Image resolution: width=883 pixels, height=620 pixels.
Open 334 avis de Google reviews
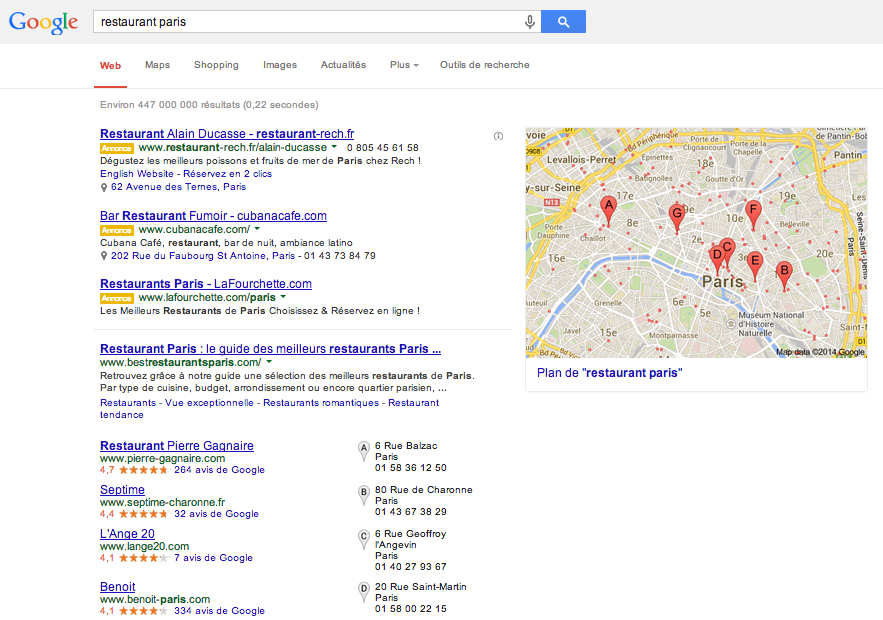[219, 611]
